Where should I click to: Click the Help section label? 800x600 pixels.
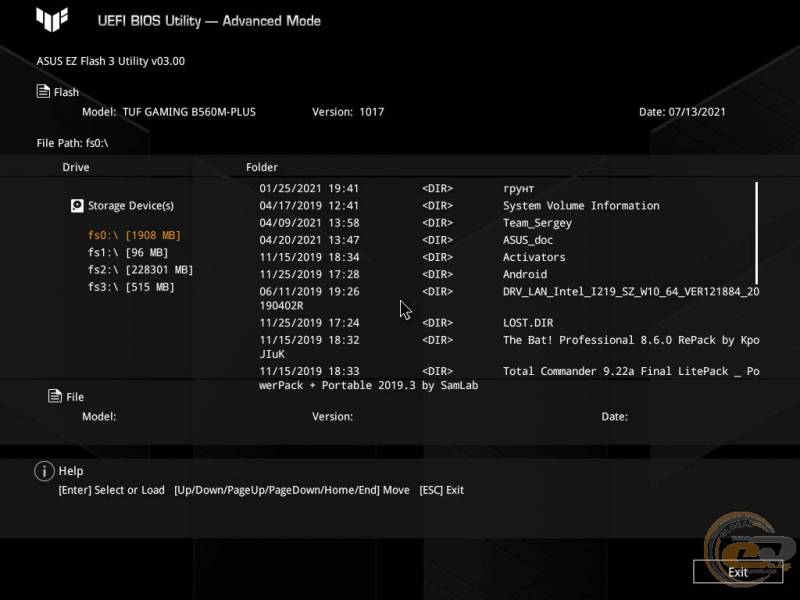click(71, 471)
